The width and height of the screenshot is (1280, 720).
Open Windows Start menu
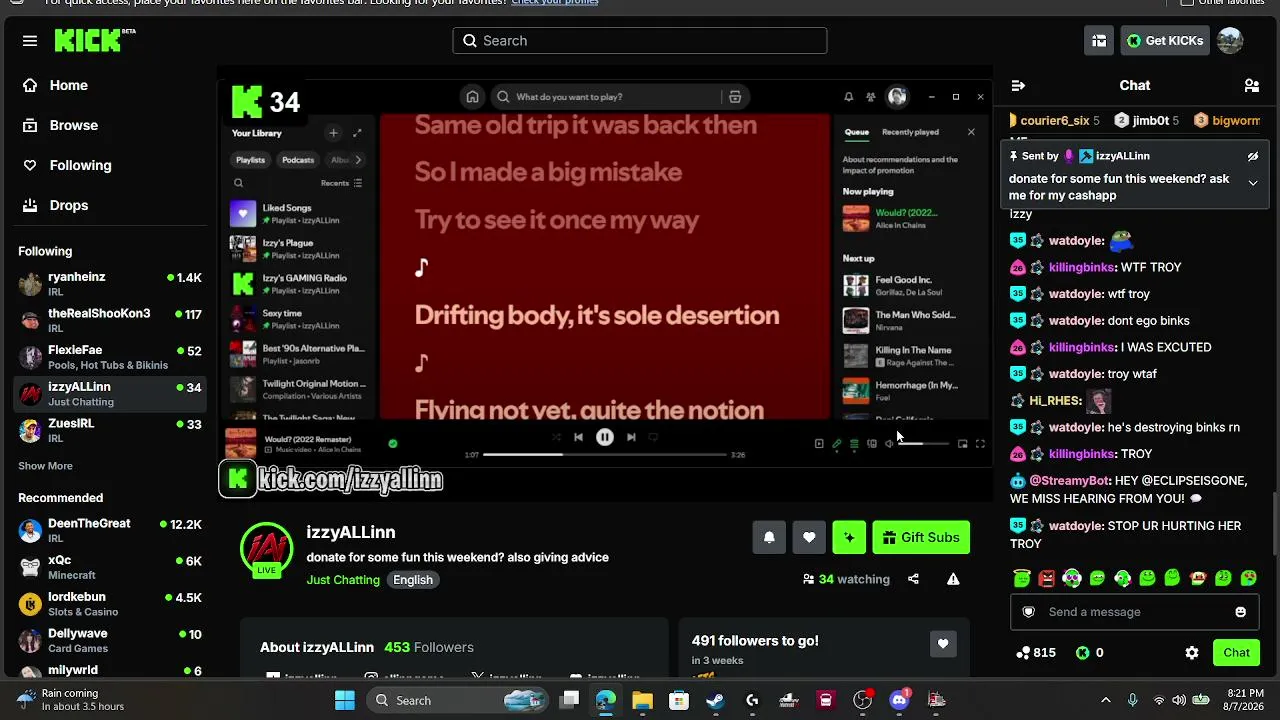point(345,700)
